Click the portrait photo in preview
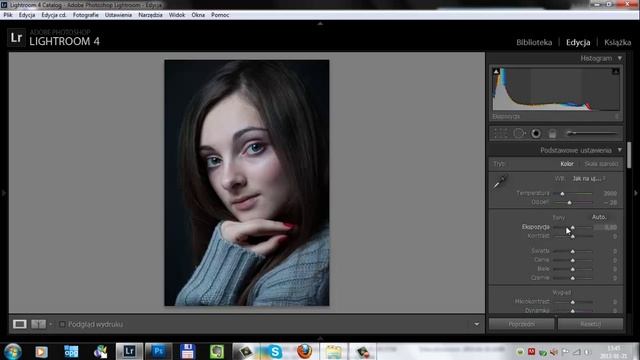The image size is (640, 360). coord(247,183)
